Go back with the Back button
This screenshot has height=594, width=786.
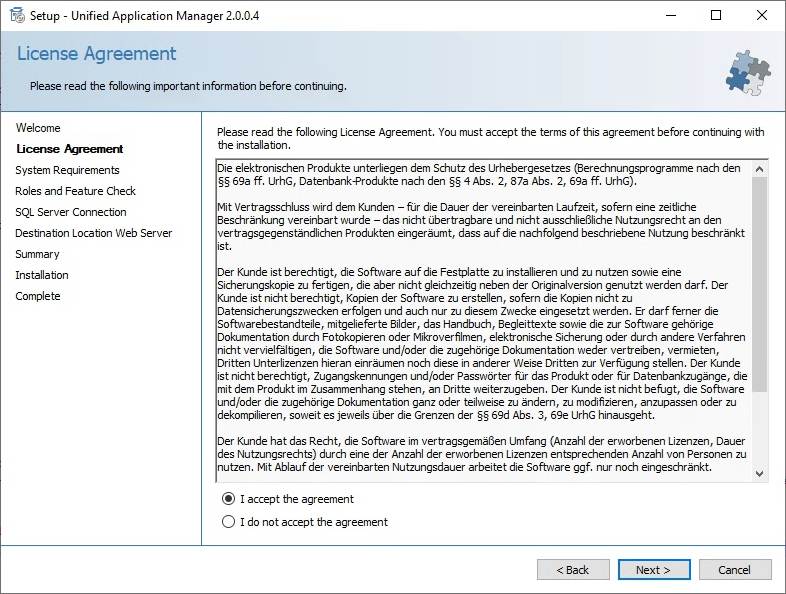pyautogui.click(x=573, y=570)
